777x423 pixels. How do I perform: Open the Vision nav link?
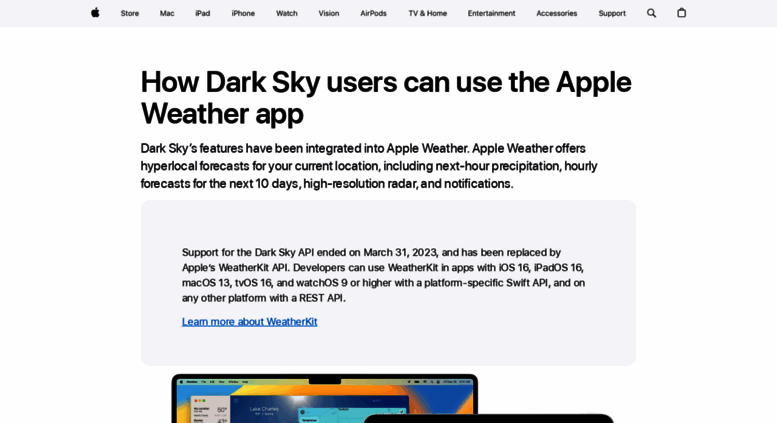(x=329, y=13)
